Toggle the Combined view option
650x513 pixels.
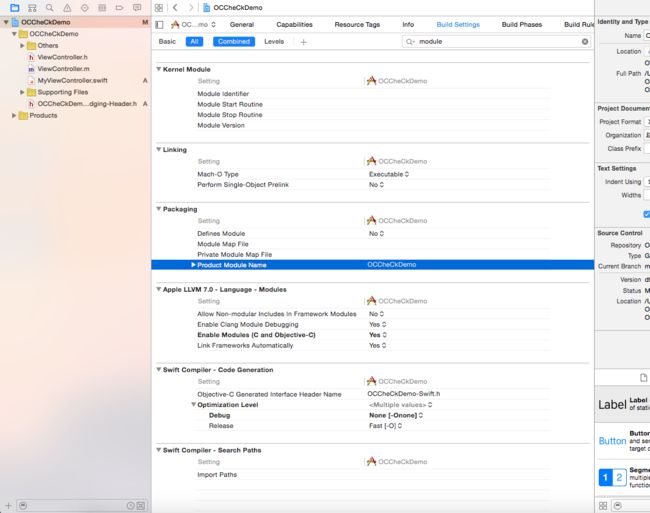coord(234,41)
